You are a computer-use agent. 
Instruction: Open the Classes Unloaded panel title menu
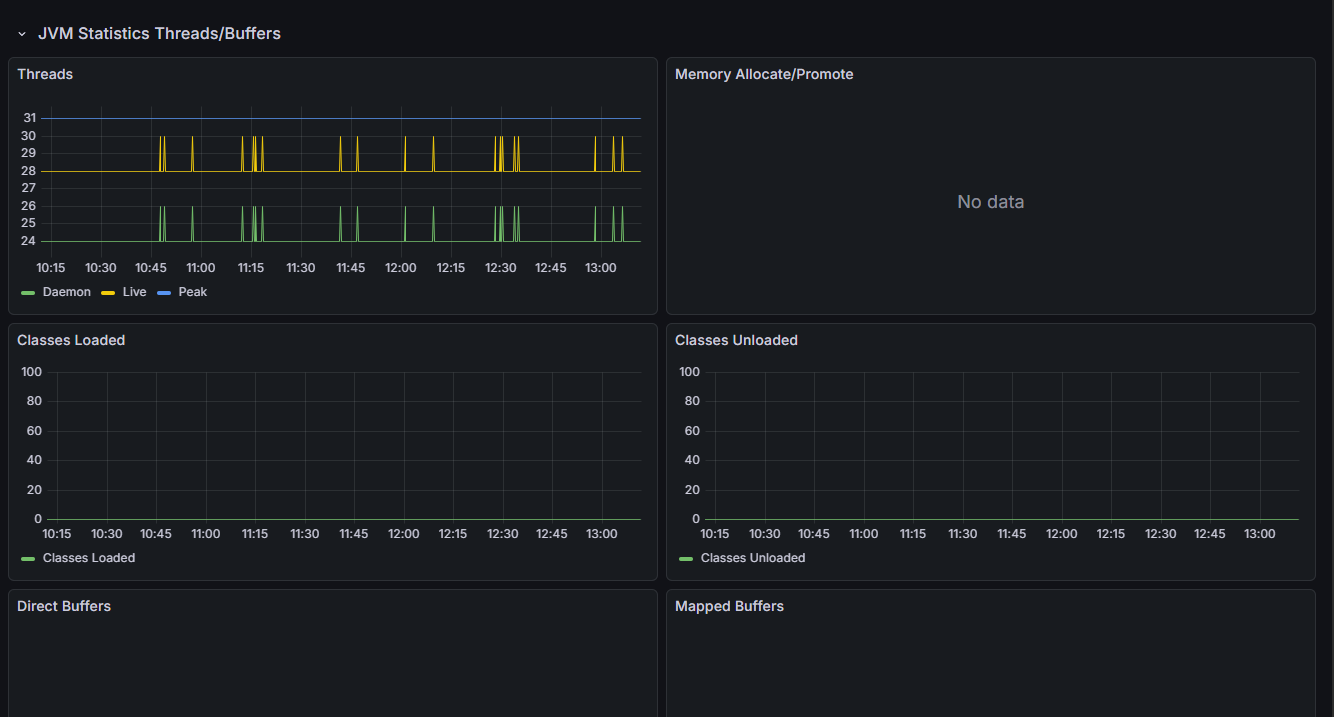point(736,340)
